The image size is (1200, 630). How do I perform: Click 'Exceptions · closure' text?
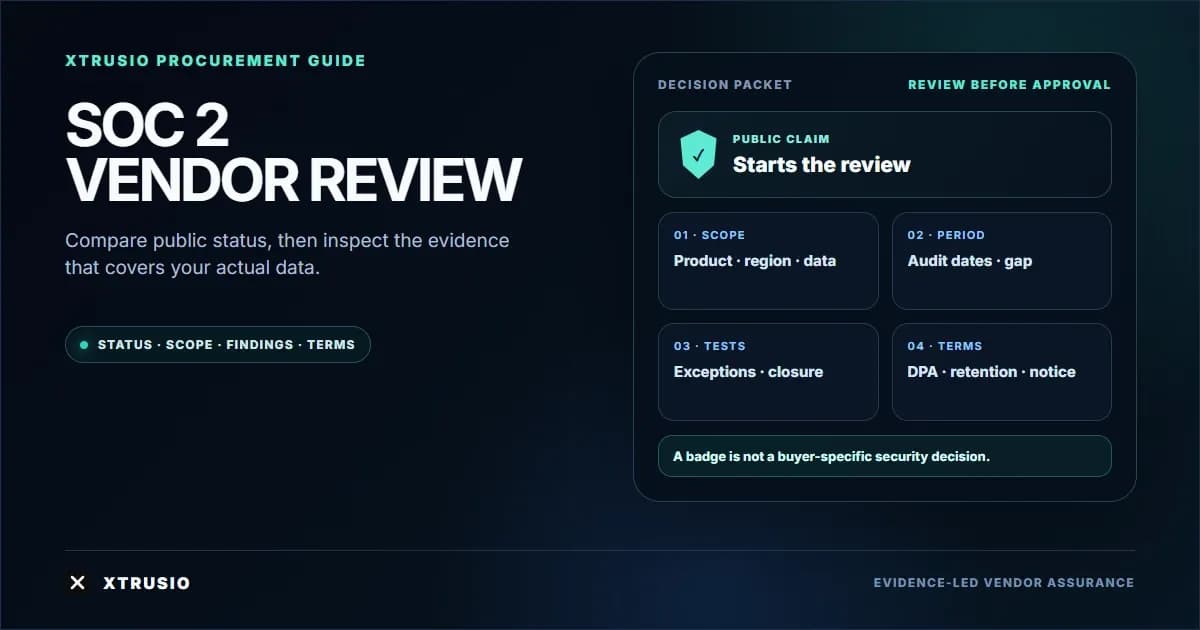pos(749,372)
